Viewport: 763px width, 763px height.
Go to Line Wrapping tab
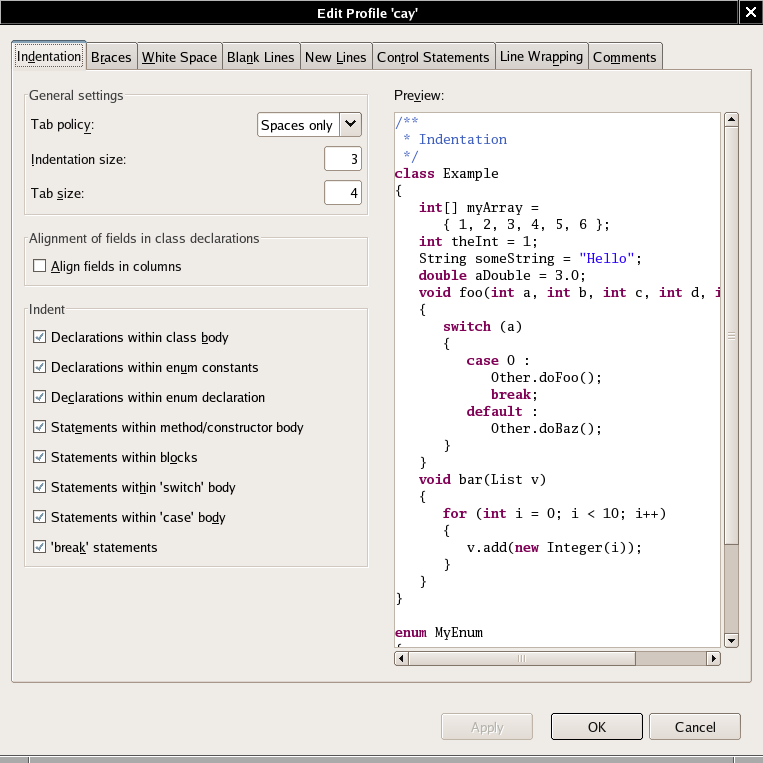click(x=541, y=57)
